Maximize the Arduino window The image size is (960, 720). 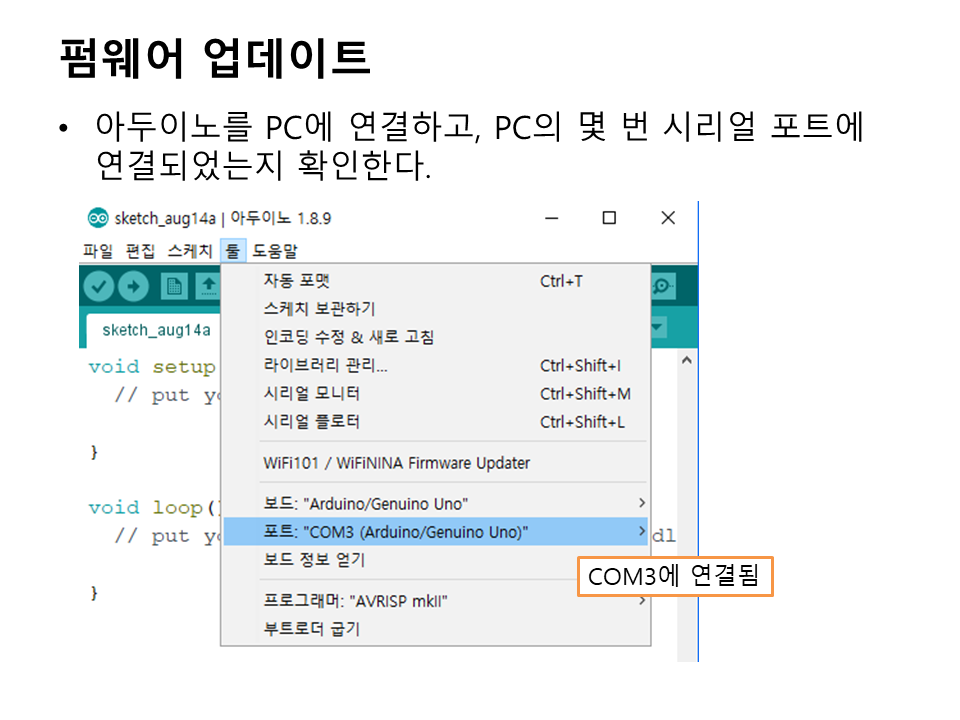coord(609,218)
